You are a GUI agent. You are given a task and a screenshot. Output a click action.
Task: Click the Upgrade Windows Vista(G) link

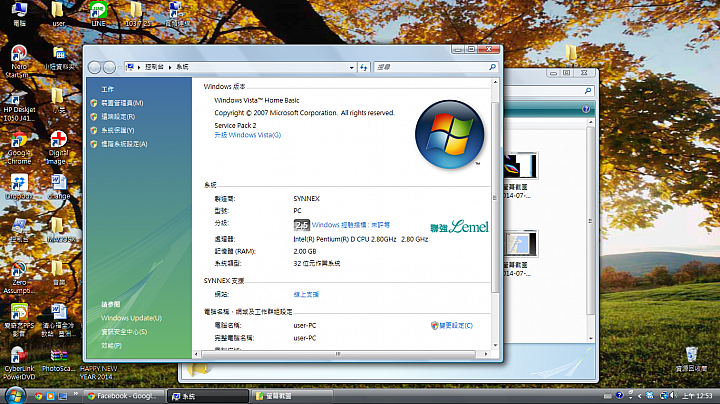(x=248, y=135)
